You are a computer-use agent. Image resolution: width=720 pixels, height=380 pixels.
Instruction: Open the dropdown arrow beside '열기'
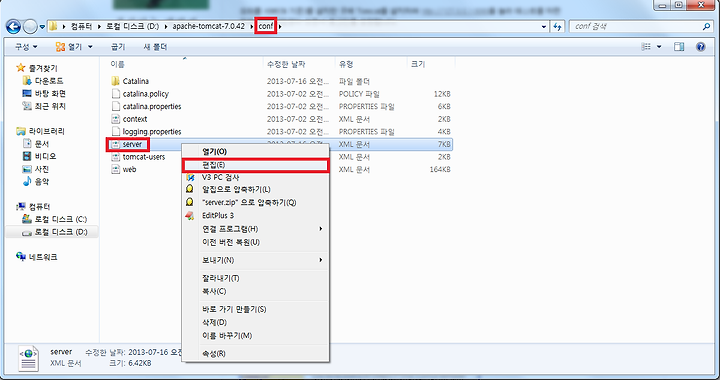pos(90,47)
